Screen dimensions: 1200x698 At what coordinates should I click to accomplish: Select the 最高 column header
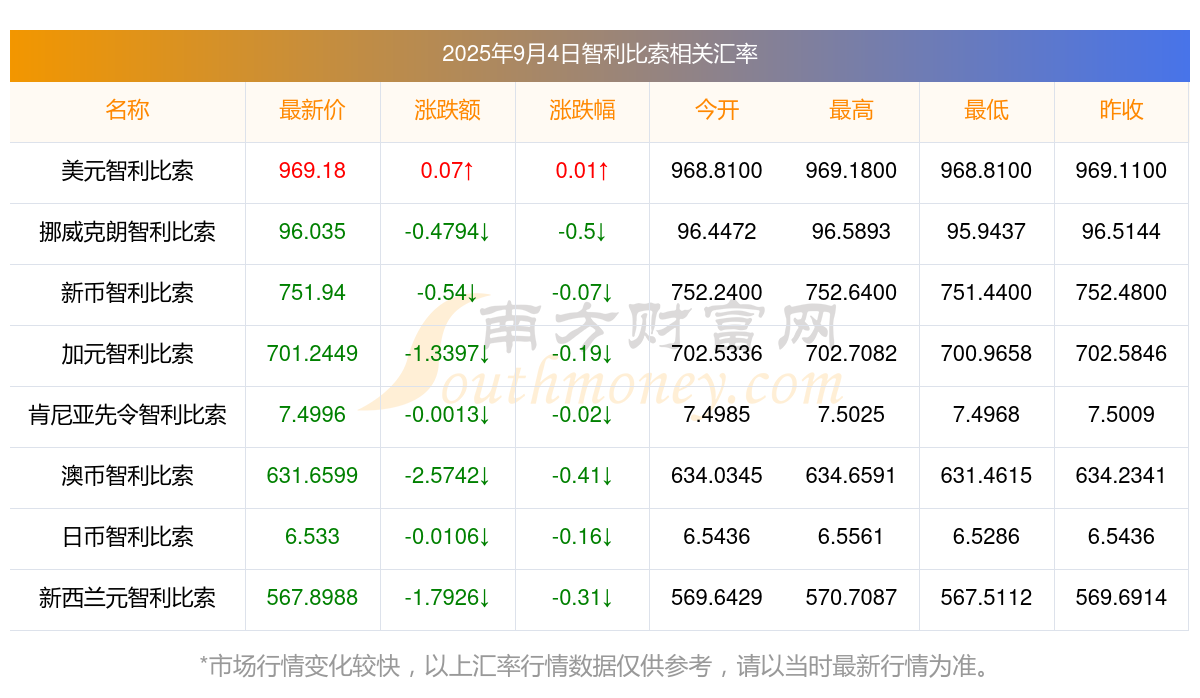pos(851,110)
